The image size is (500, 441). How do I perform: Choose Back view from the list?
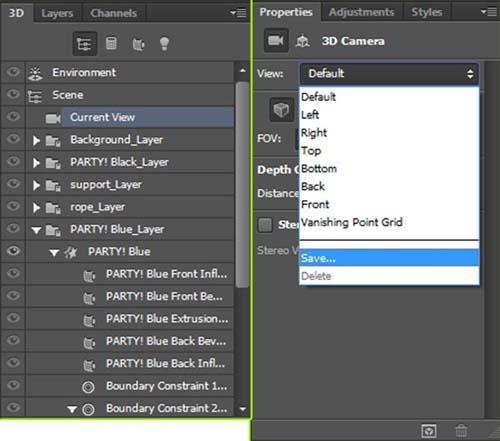coord(389,186)
